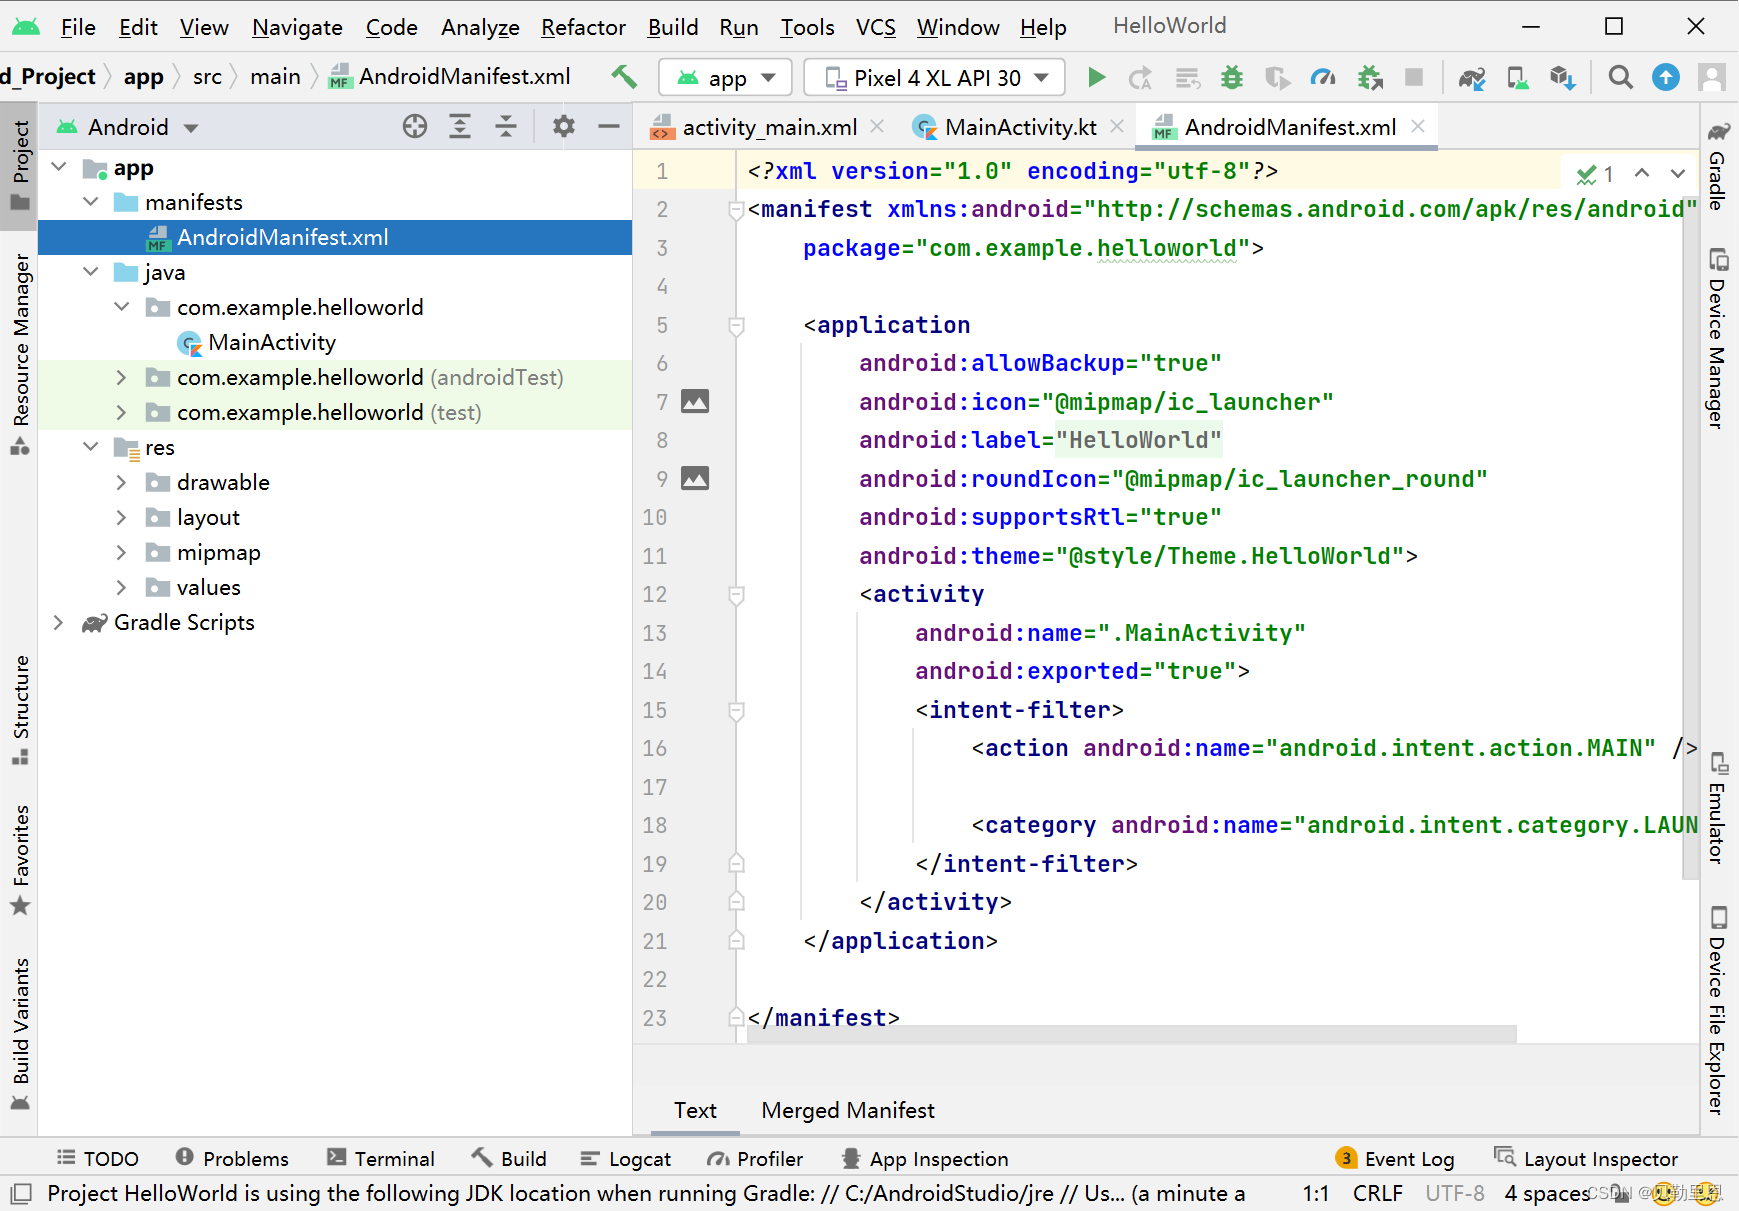Viewport: 1739px width, 1211px height.
Task: Toggle the Project tool window sidebar button
Action: pos(20,166)
